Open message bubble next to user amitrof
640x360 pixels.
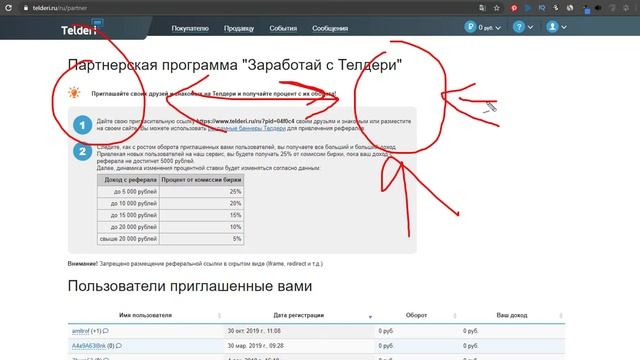pos(106,331)
